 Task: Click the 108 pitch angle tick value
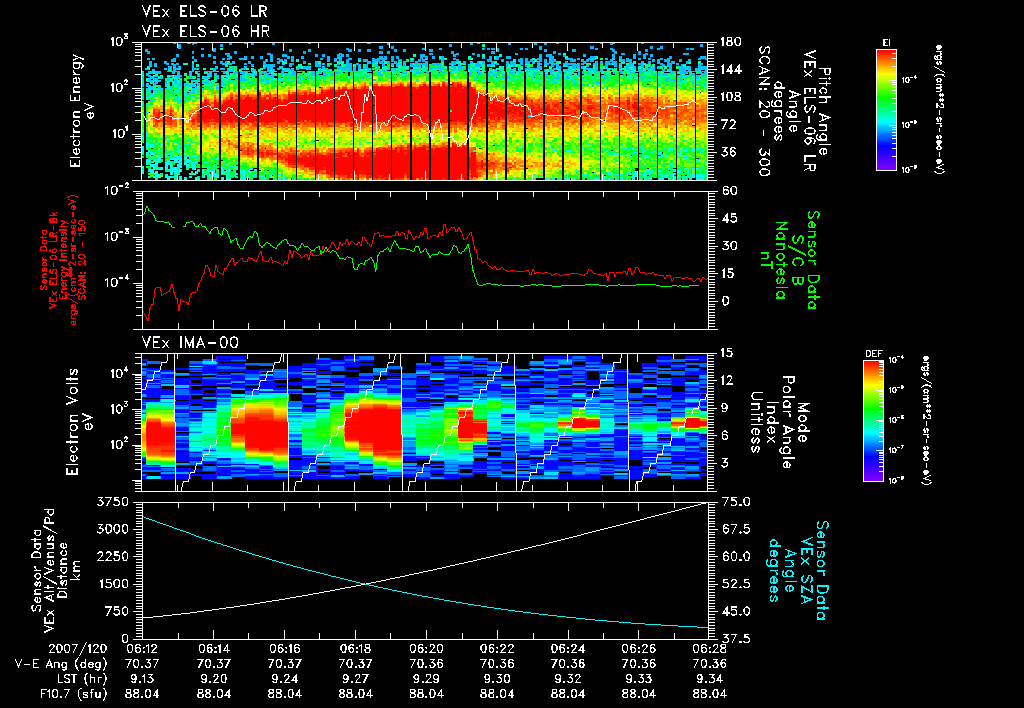coord(730,97)
